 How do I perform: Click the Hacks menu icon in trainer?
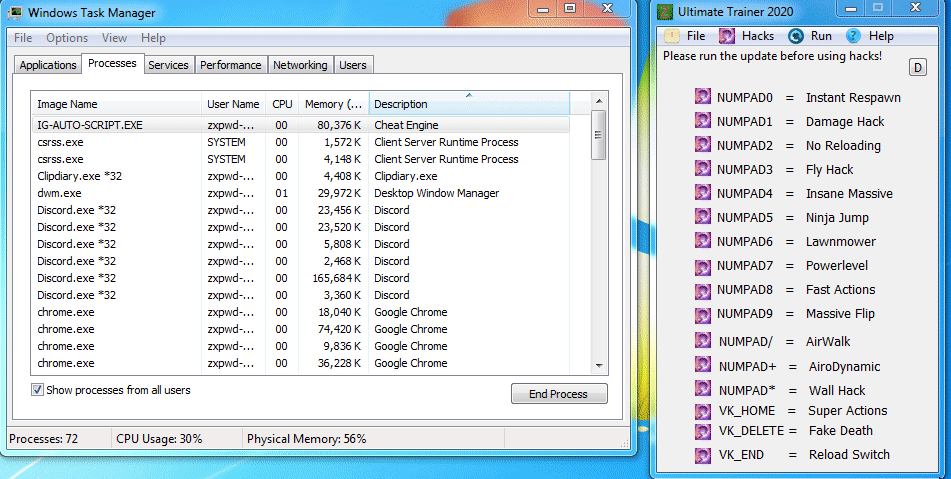pyautogui.click(x=727, y=36)
